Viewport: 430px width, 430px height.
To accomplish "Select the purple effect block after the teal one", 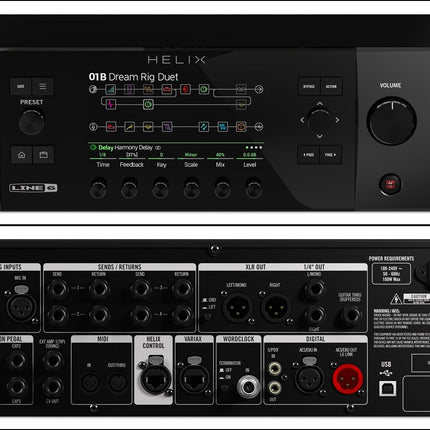I will pos(129,89).
